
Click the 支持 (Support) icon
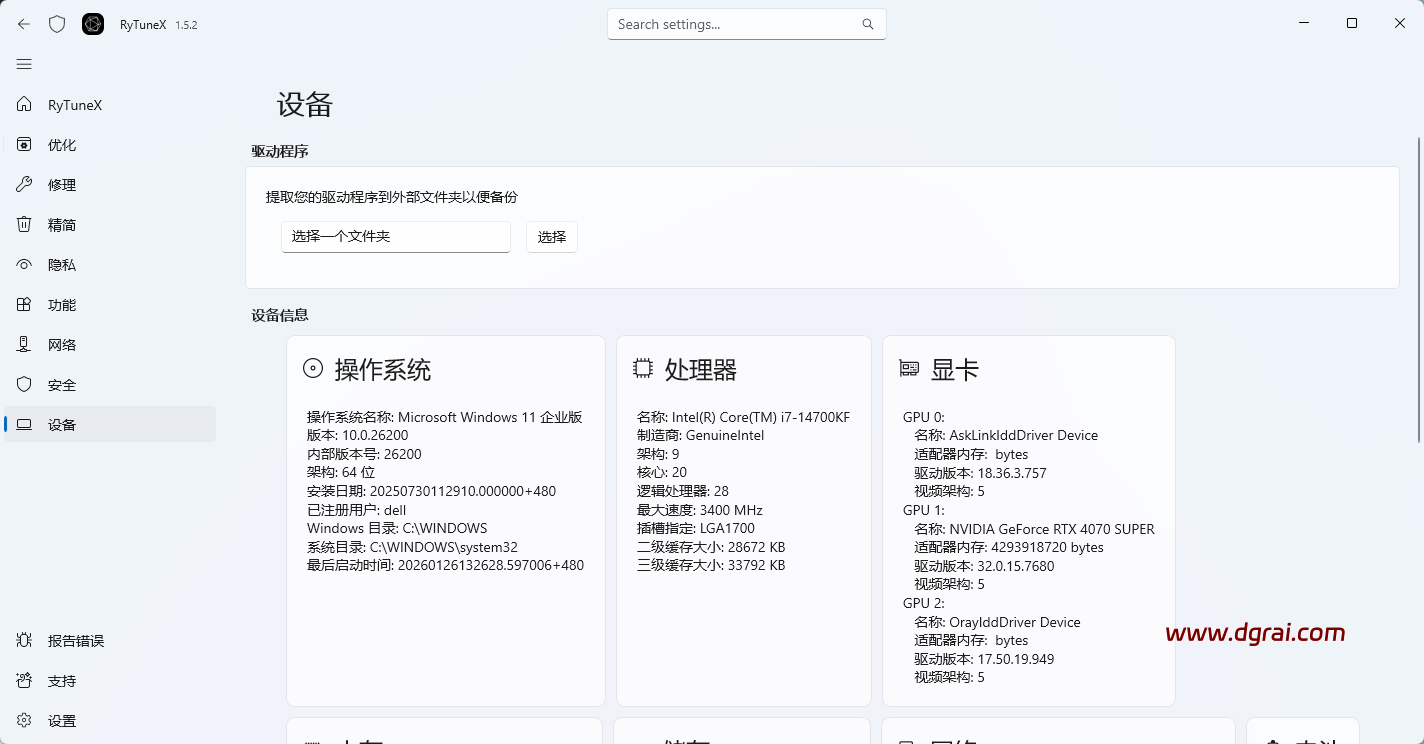[x=24, y=680]
